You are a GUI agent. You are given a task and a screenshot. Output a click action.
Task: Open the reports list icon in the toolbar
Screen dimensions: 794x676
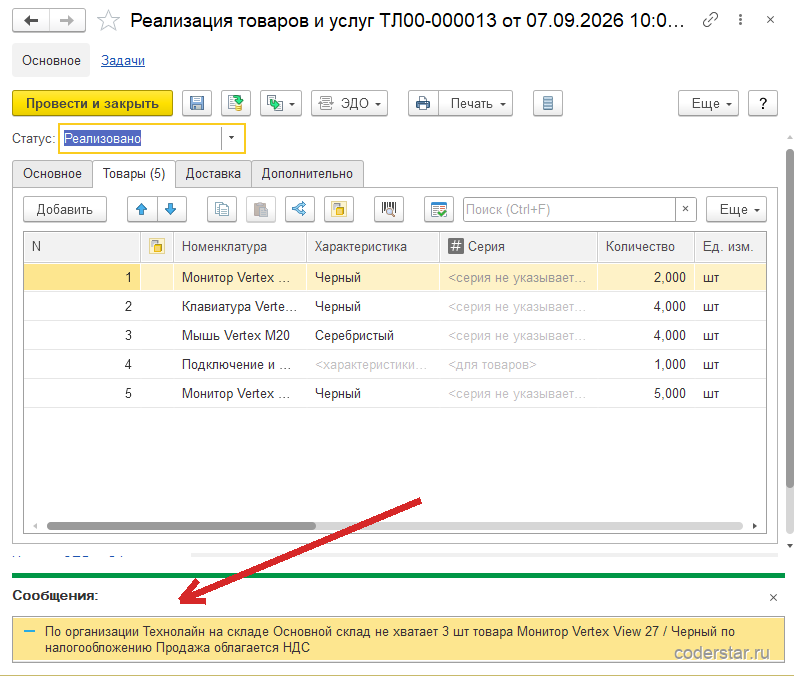coord(547,103)
